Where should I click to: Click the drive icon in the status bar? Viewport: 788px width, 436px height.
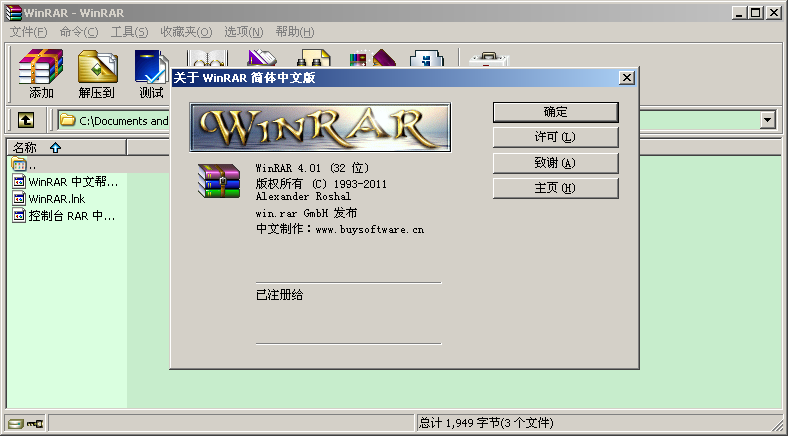15,423
